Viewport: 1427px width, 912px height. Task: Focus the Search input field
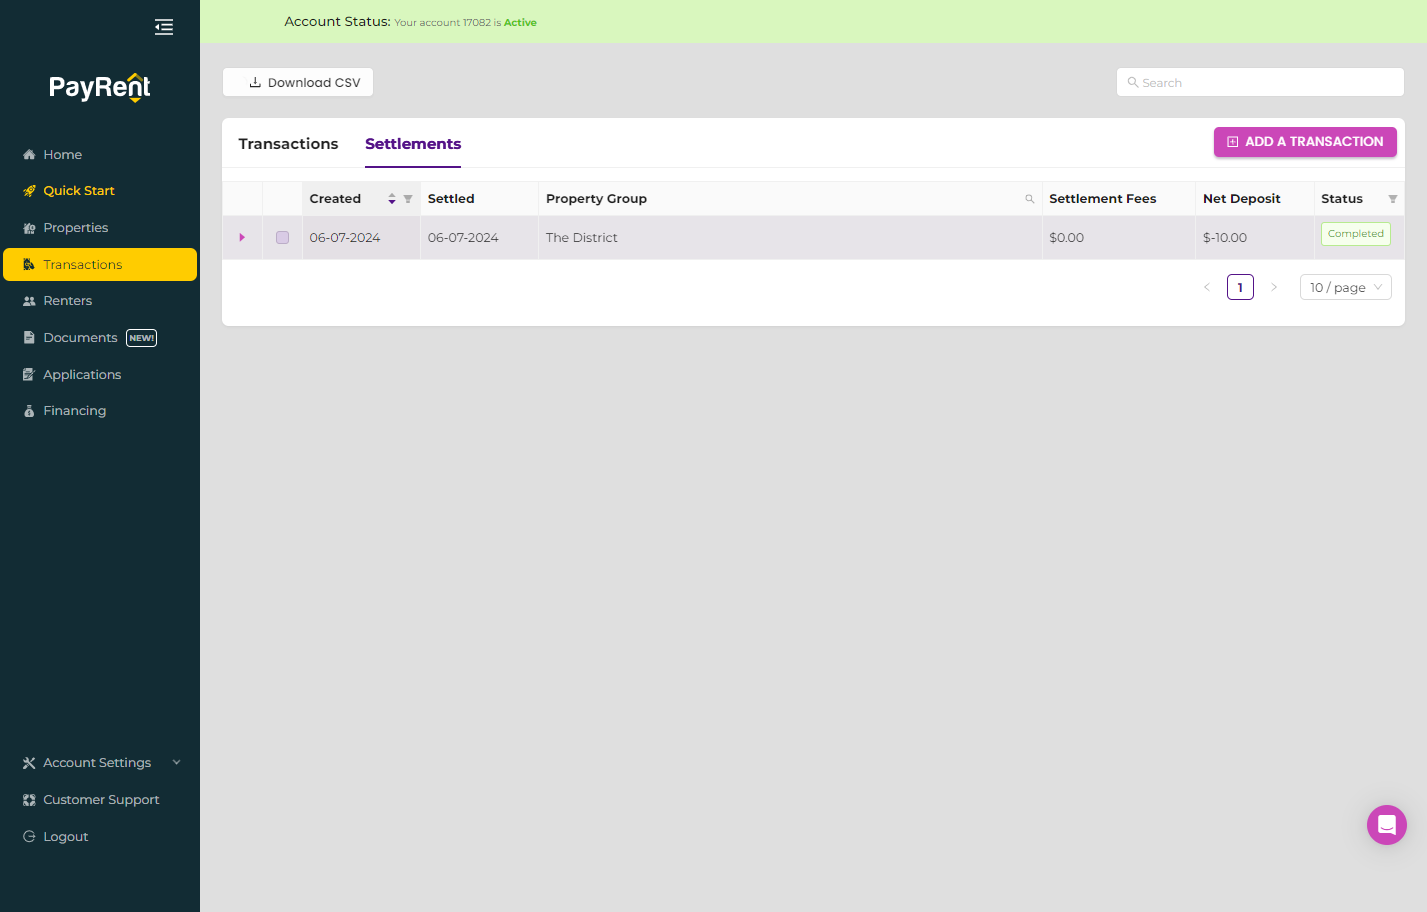[1260, 83]
